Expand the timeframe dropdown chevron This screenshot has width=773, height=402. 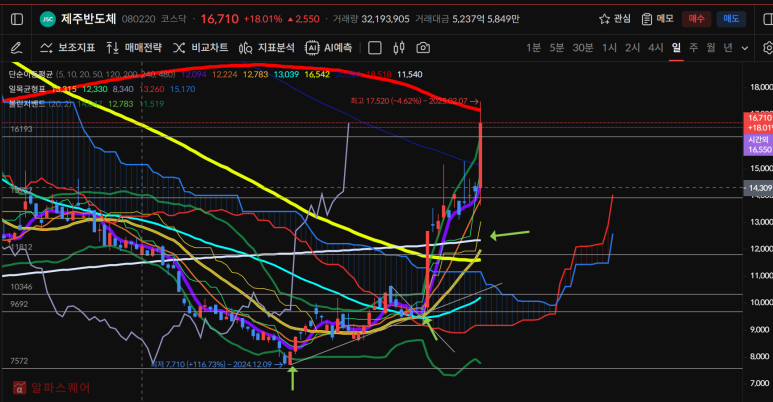click(745, 48)
